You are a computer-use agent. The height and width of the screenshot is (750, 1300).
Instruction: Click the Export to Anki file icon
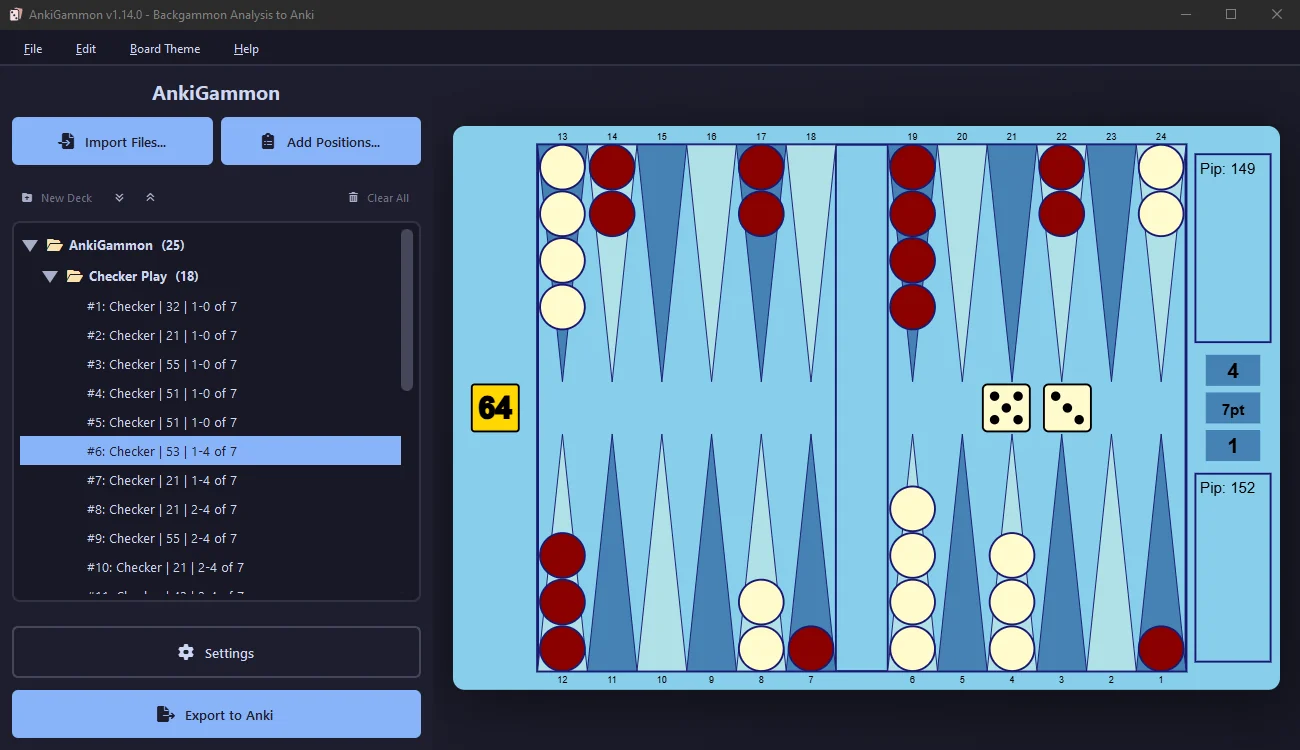pos(166,714)
